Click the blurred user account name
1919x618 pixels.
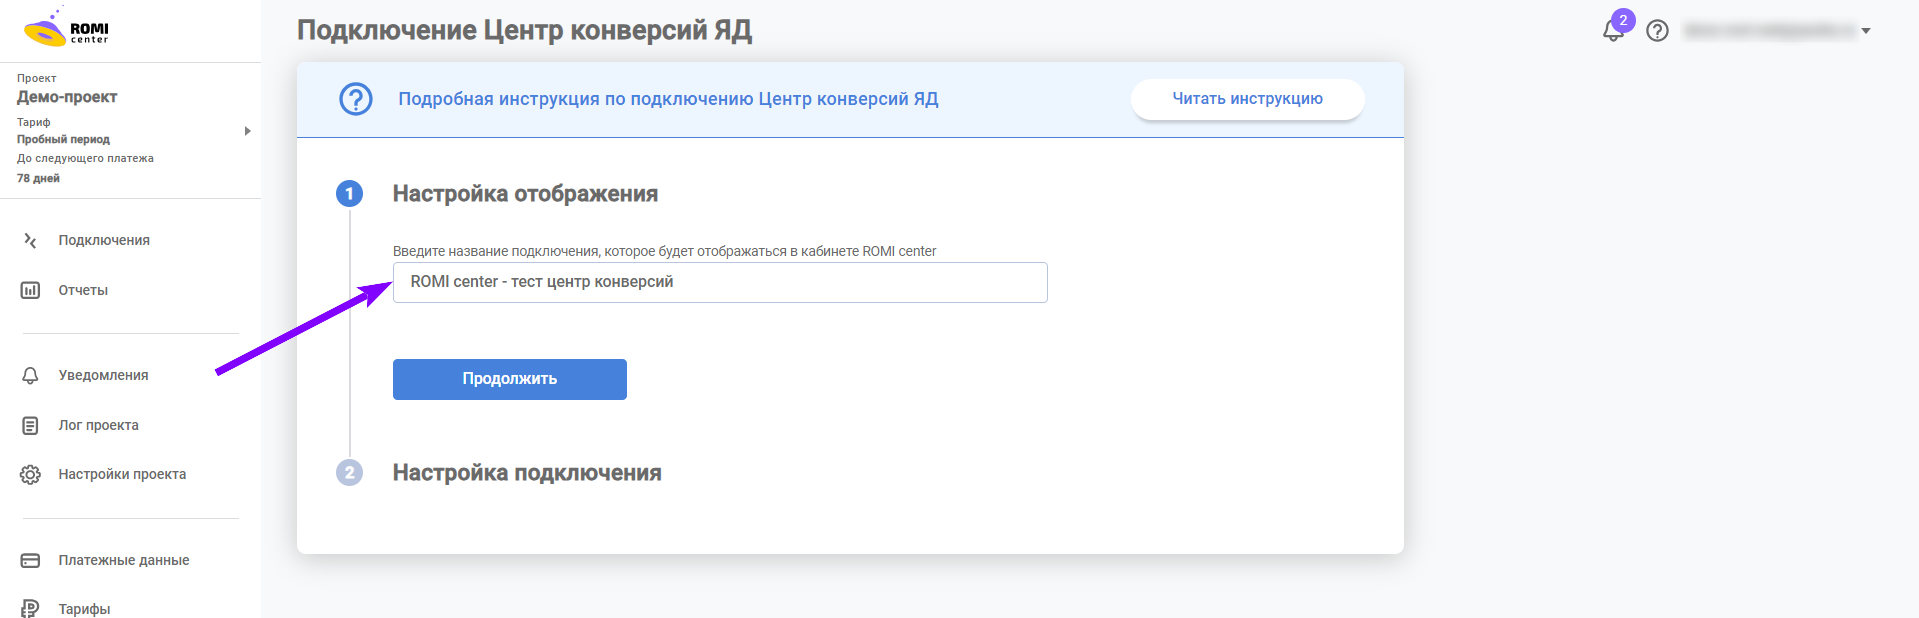click(1769, 31)
